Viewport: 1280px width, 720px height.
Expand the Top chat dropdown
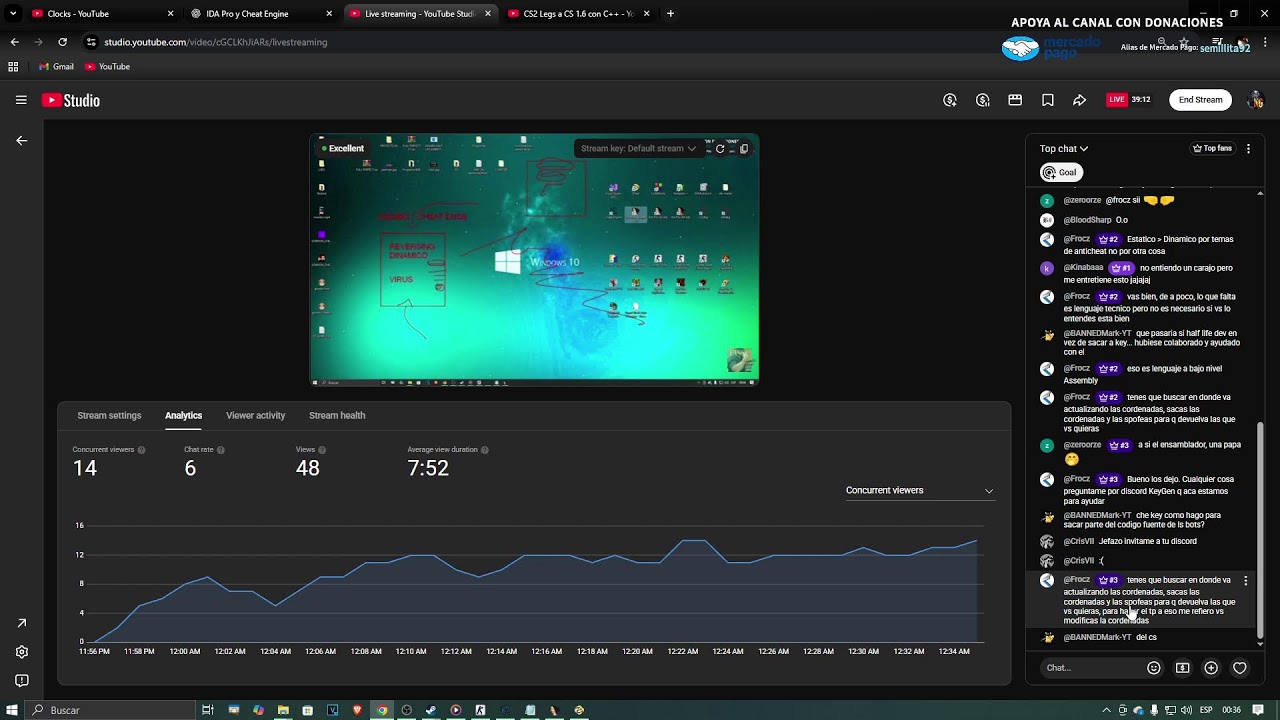(1064, 149)
